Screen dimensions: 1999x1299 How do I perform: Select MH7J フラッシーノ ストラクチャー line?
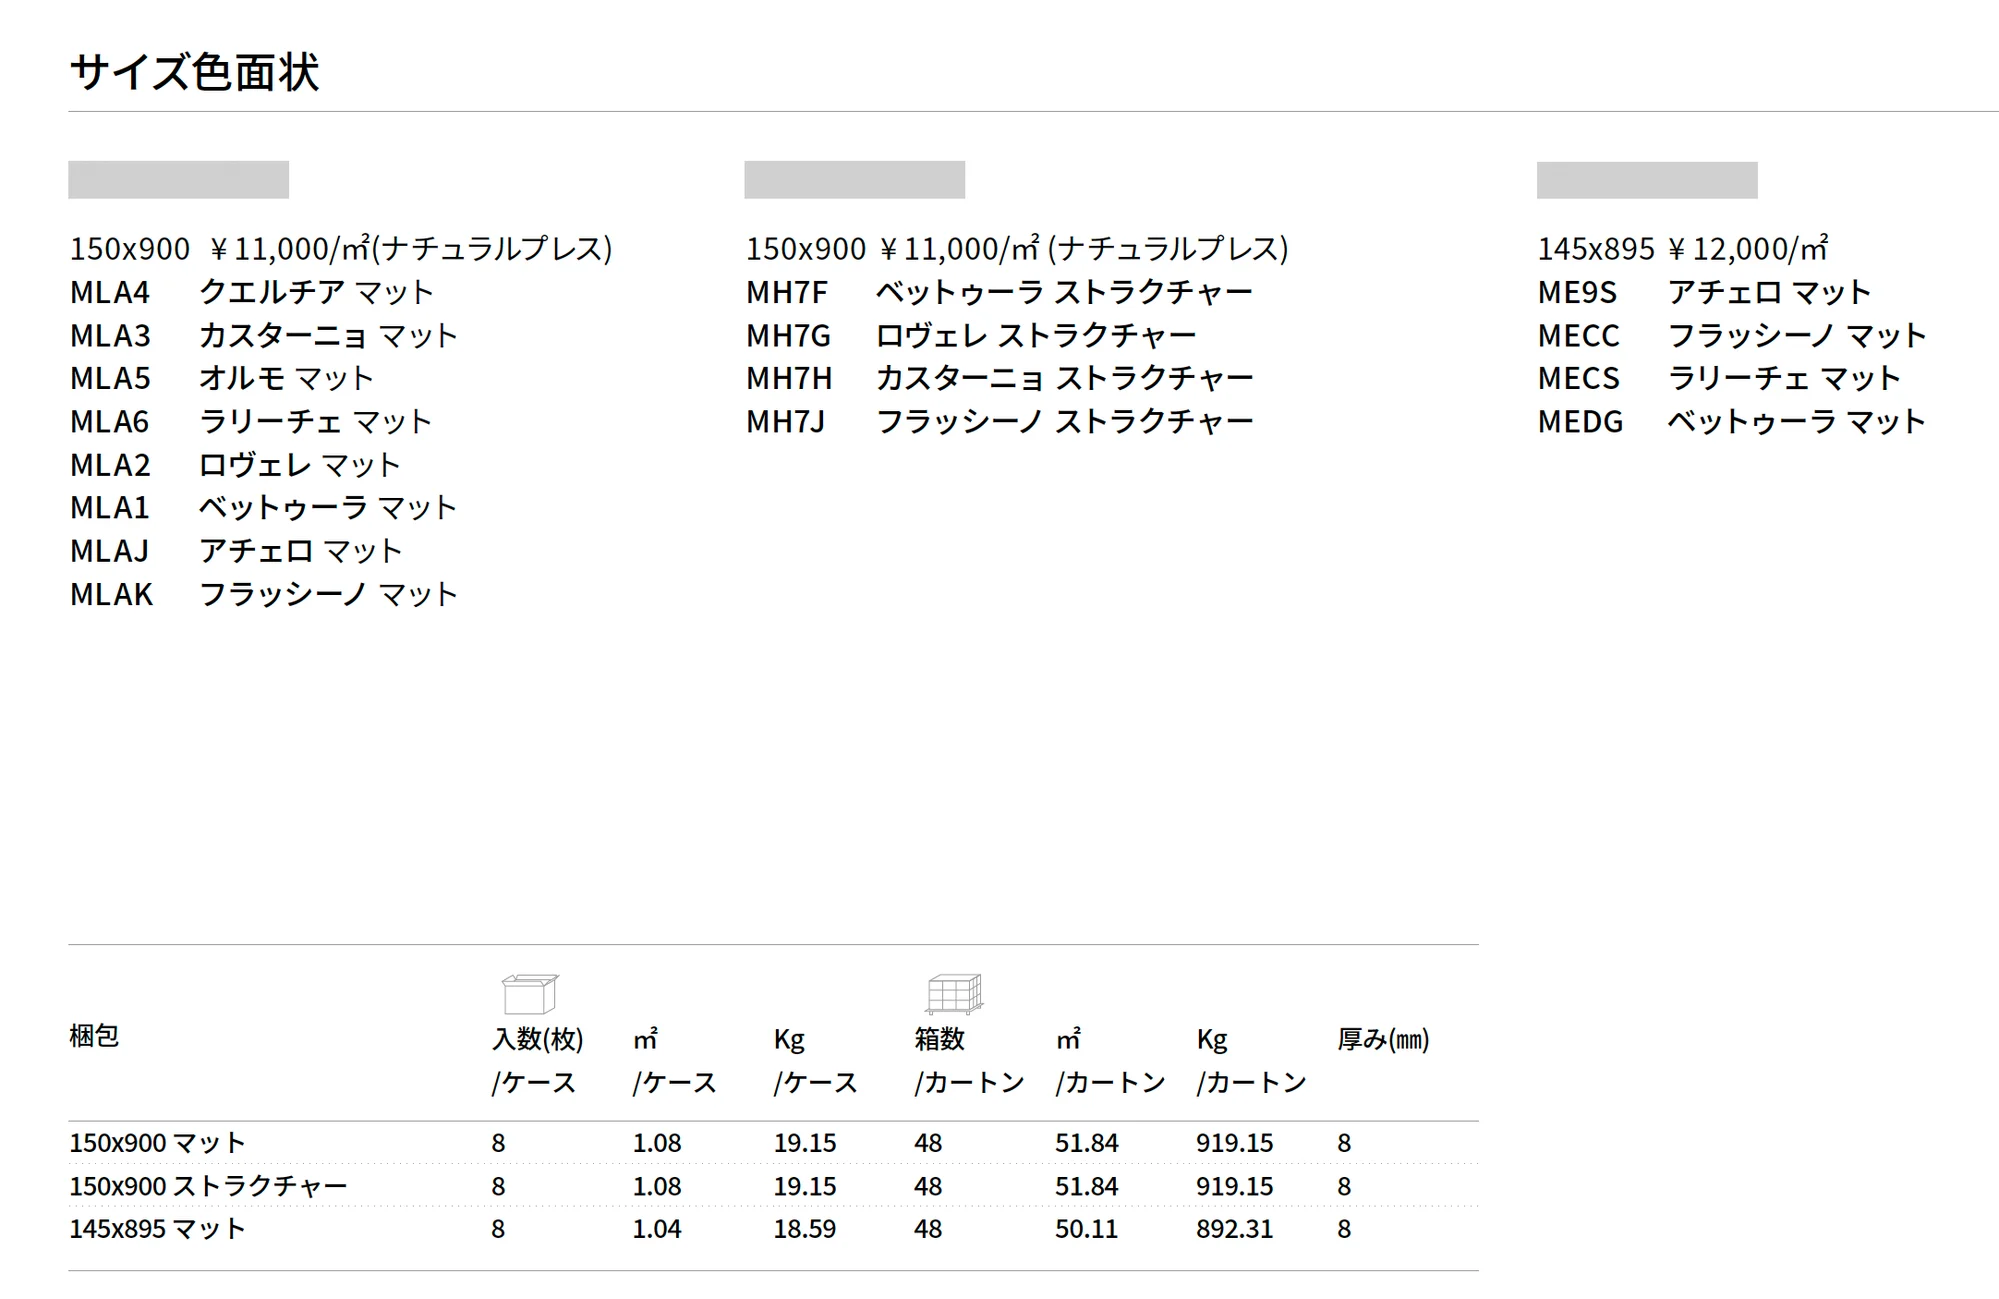[999, 421]
